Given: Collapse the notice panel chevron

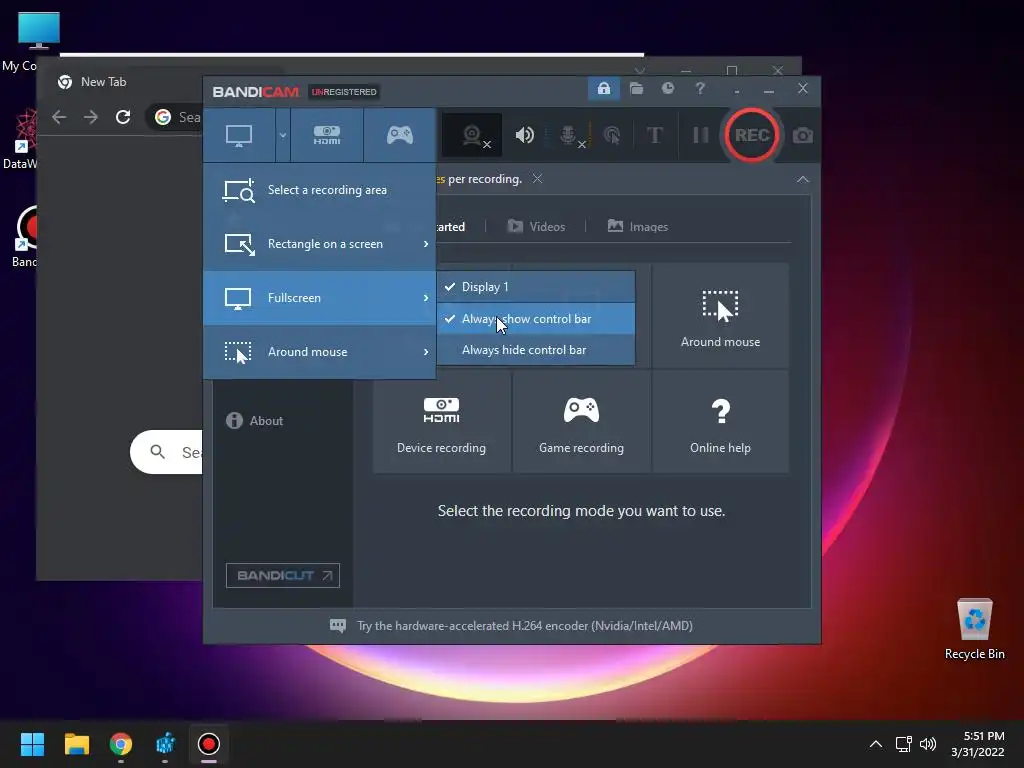Looking at the screenshot, I should tap(803, 179).
